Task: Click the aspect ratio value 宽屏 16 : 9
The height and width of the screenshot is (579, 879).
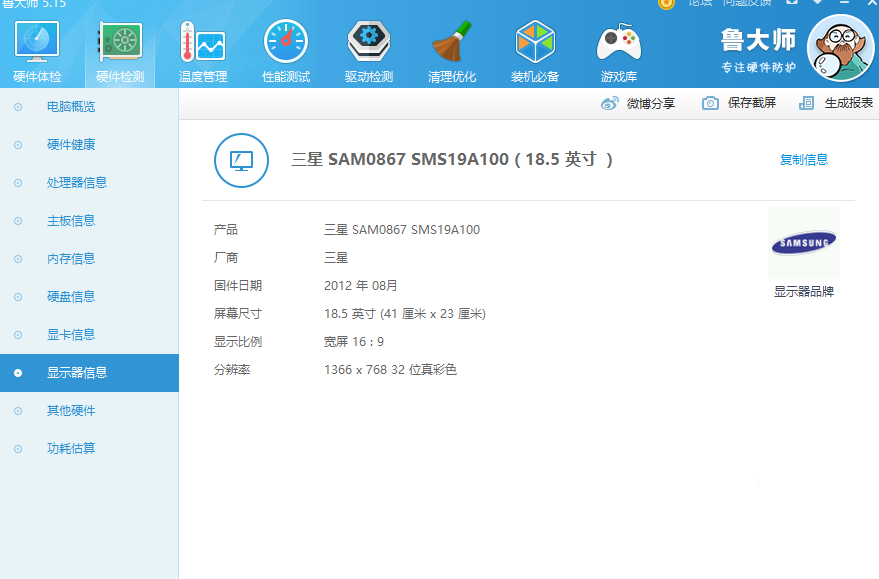Action: tap(354, 342)
